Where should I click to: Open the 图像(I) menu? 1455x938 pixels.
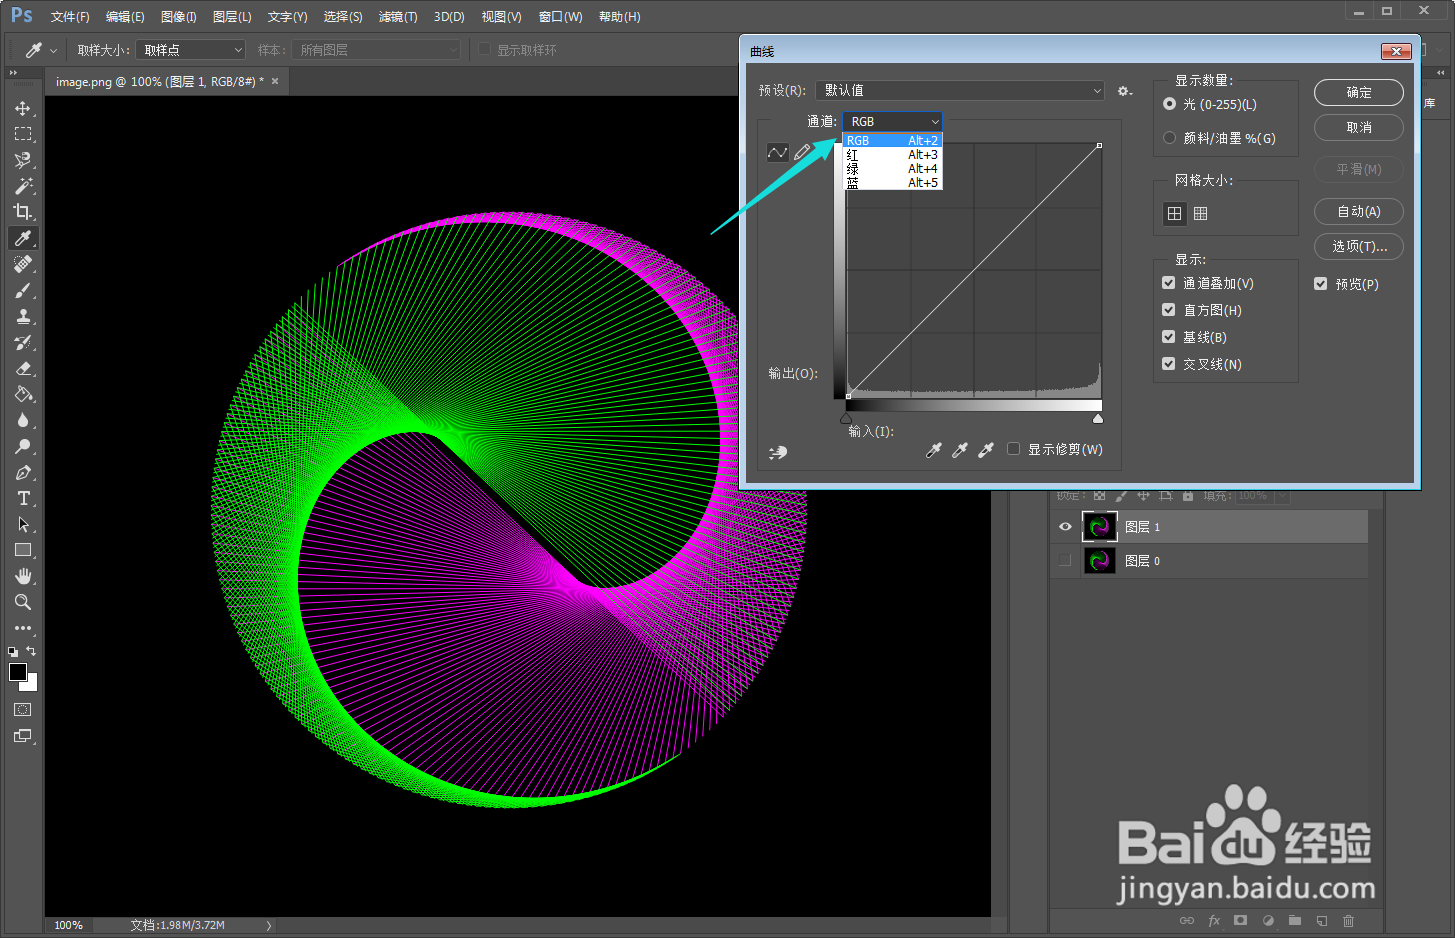pyautogui.click(x=179, y=17)
